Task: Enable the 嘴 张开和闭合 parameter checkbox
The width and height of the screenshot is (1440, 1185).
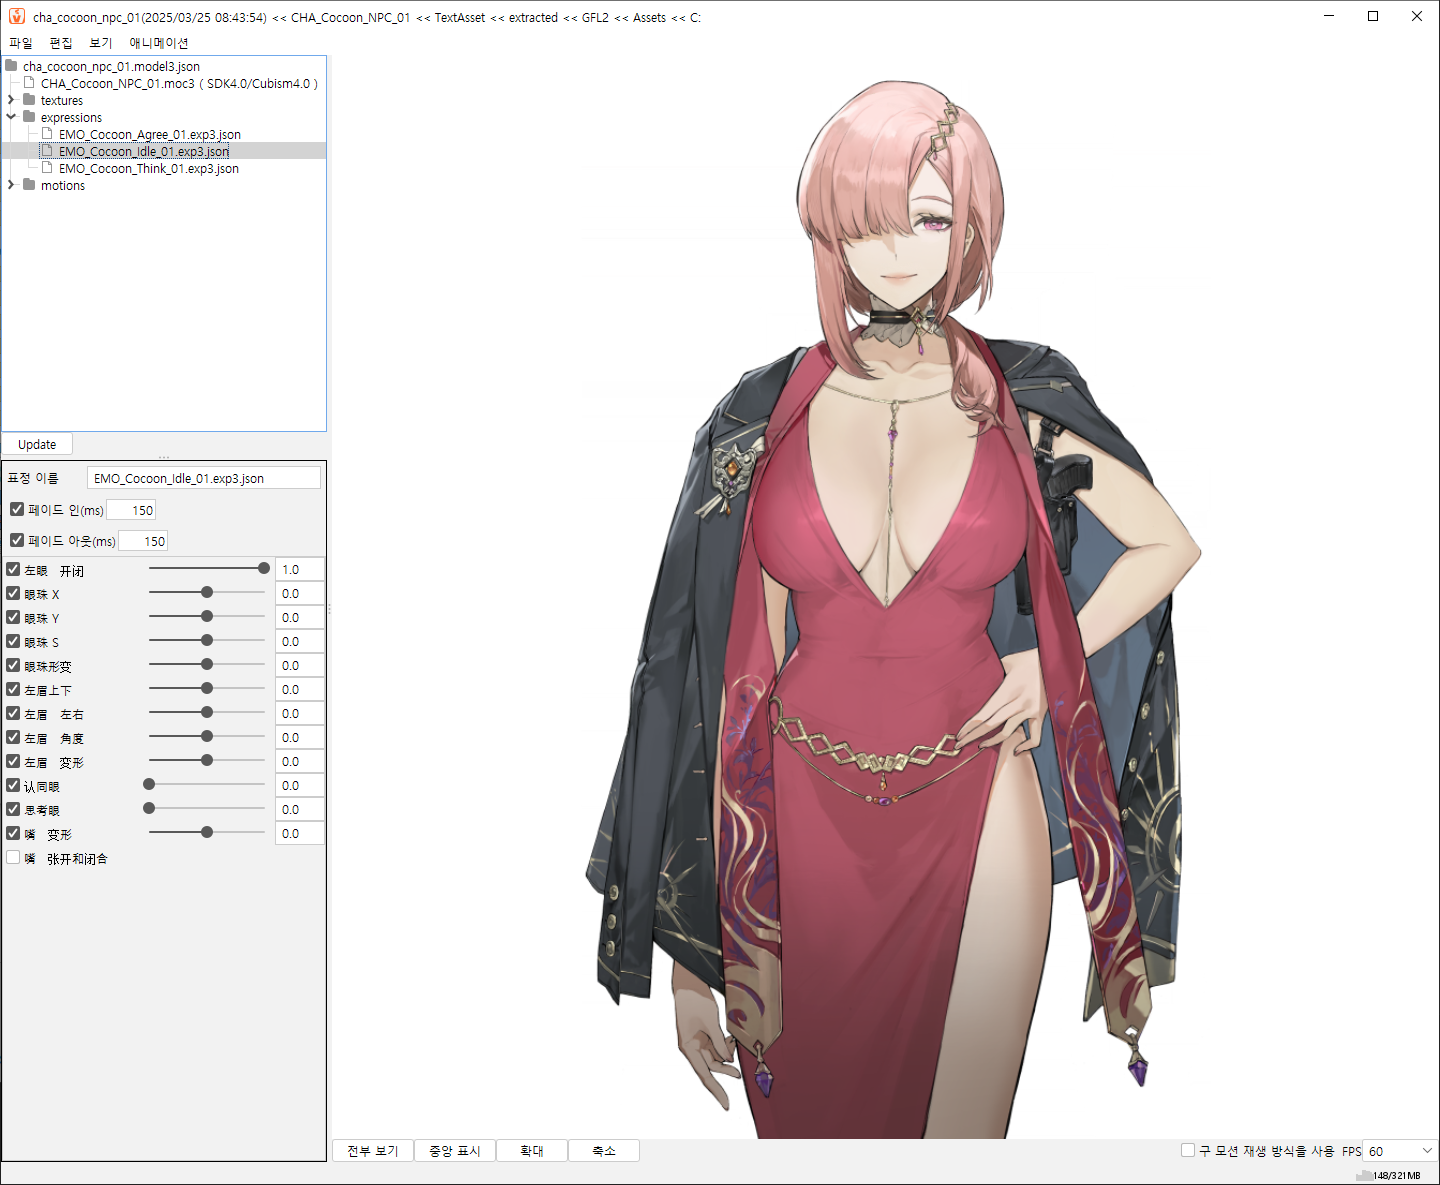Action: pyautogui.click(x=13, y=858)
